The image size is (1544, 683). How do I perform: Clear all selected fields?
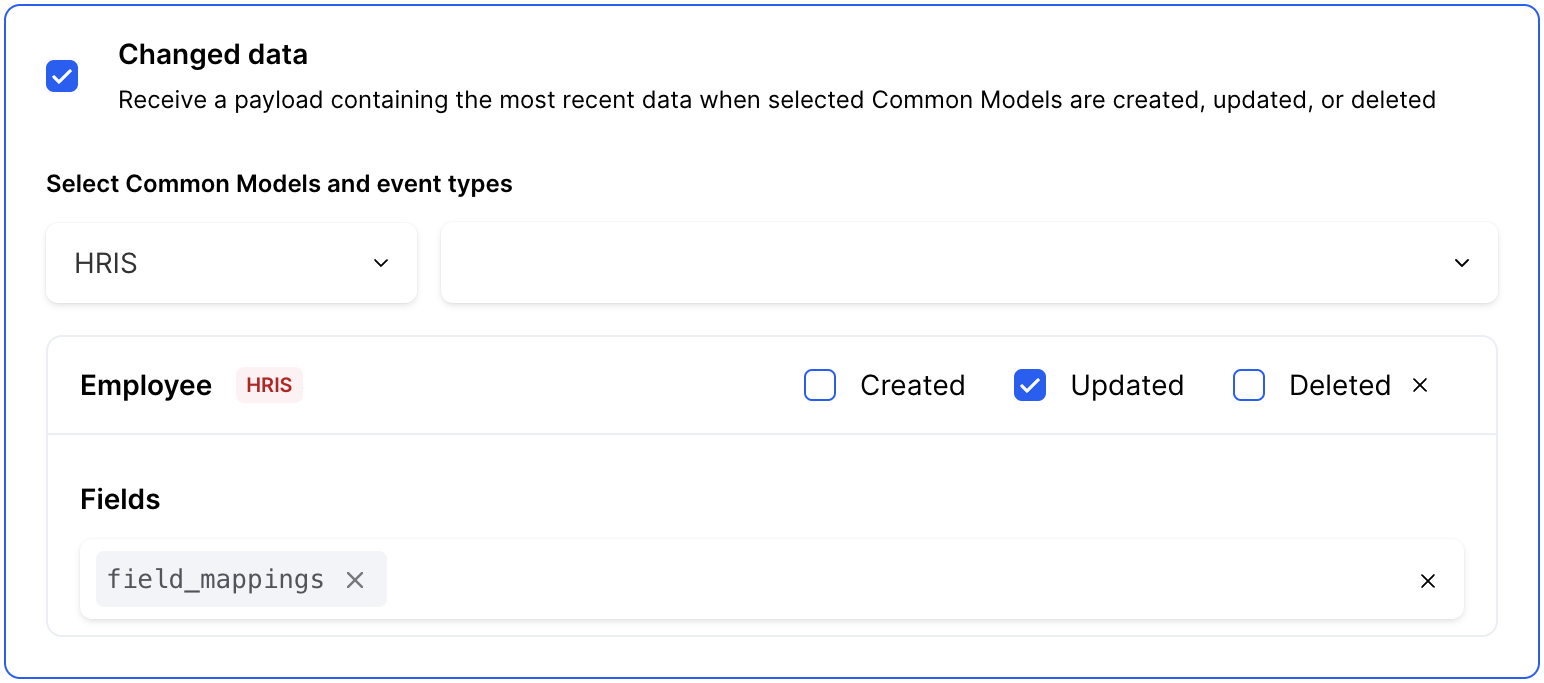coord(1428,581)
